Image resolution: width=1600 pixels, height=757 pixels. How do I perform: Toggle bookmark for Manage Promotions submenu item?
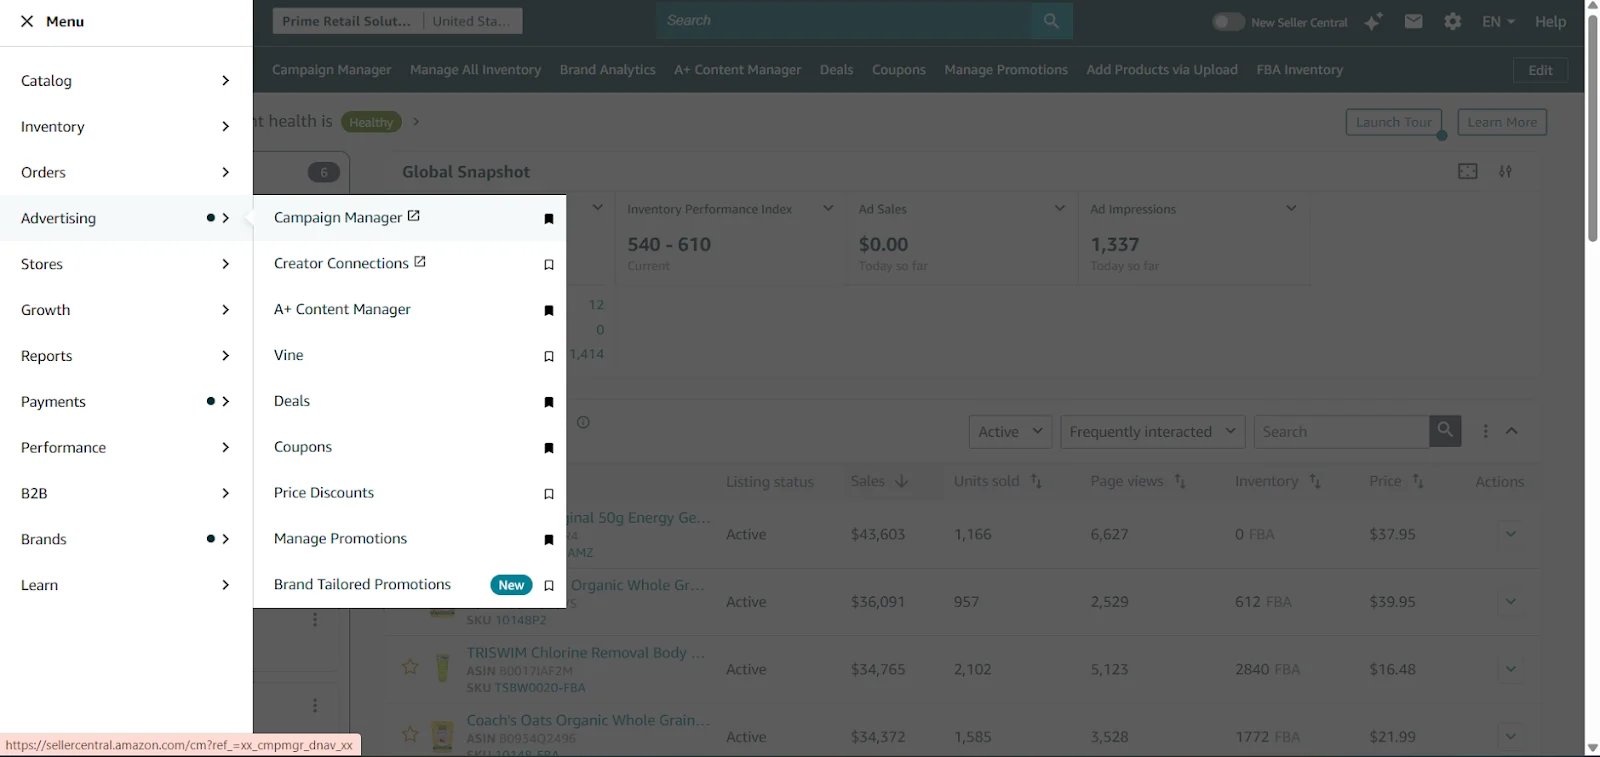point(548,540)
